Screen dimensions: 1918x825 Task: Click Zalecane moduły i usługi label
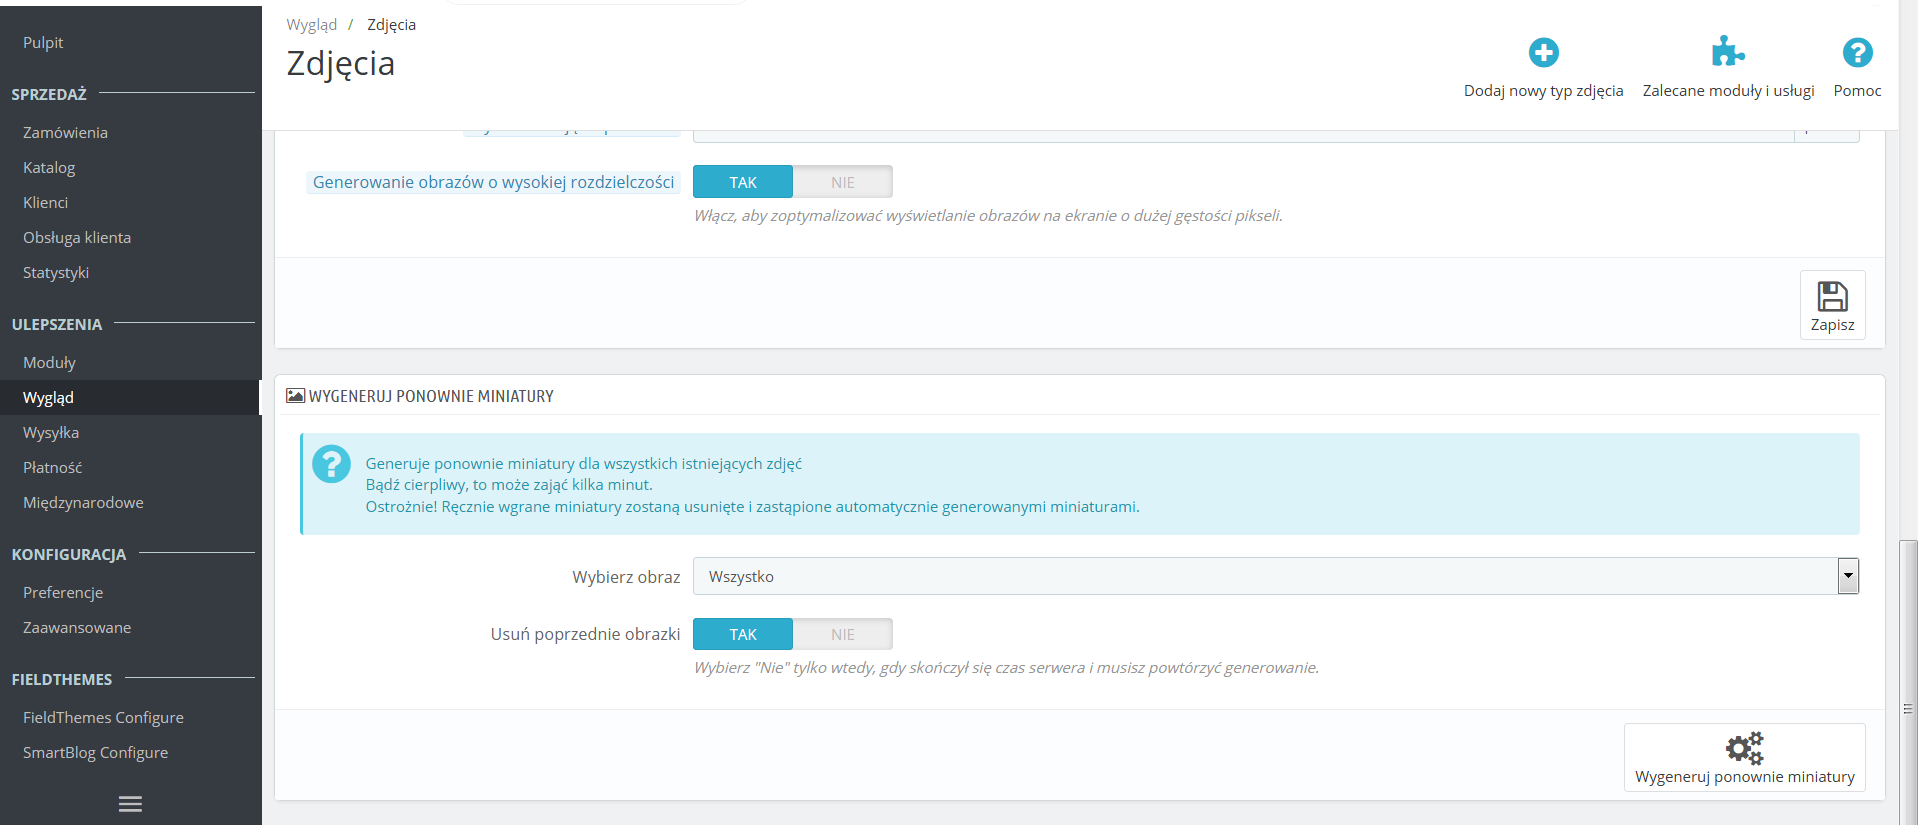[x=1728, y=91]
